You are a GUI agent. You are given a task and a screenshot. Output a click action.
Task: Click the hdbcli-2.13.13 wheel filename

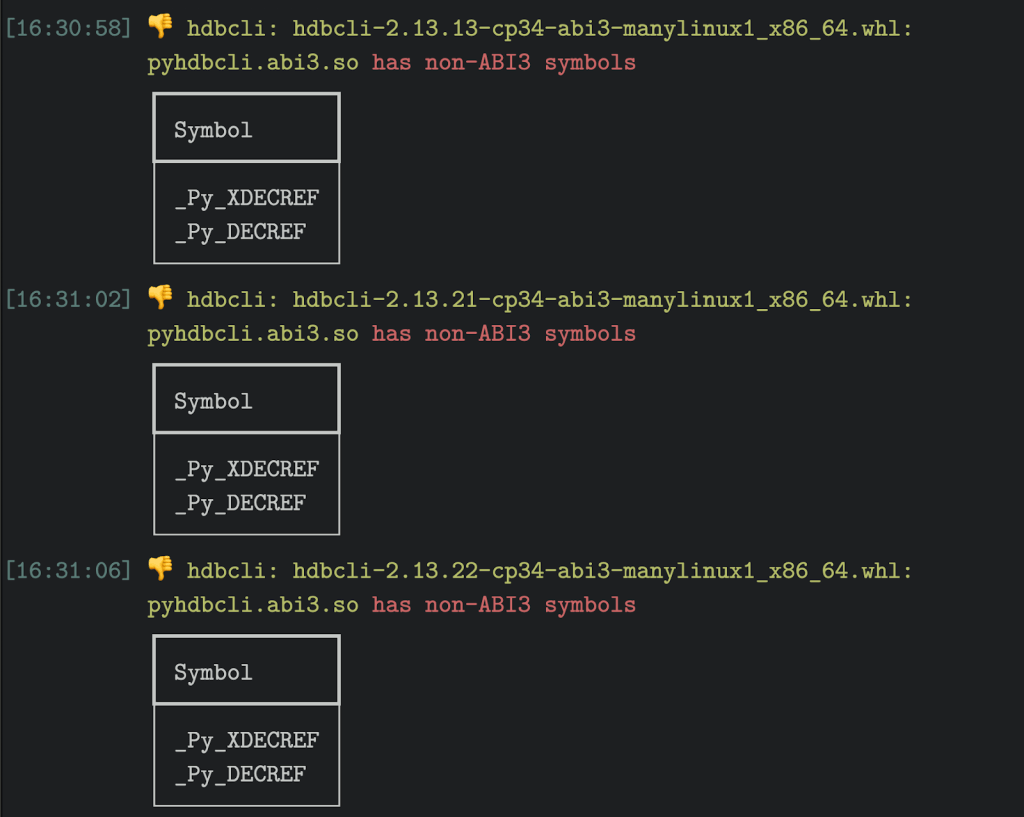[602, 27]
